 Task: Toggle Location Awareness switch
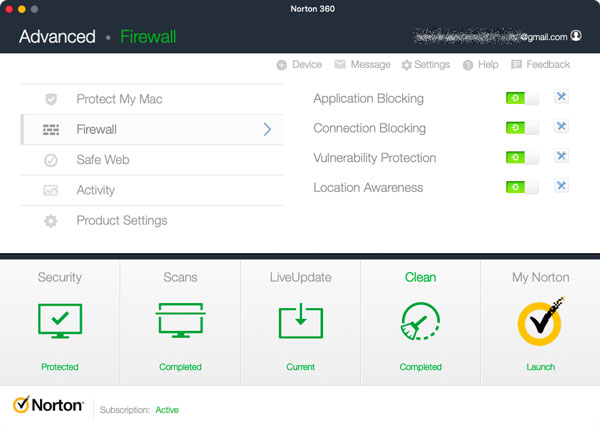(522, 187)
